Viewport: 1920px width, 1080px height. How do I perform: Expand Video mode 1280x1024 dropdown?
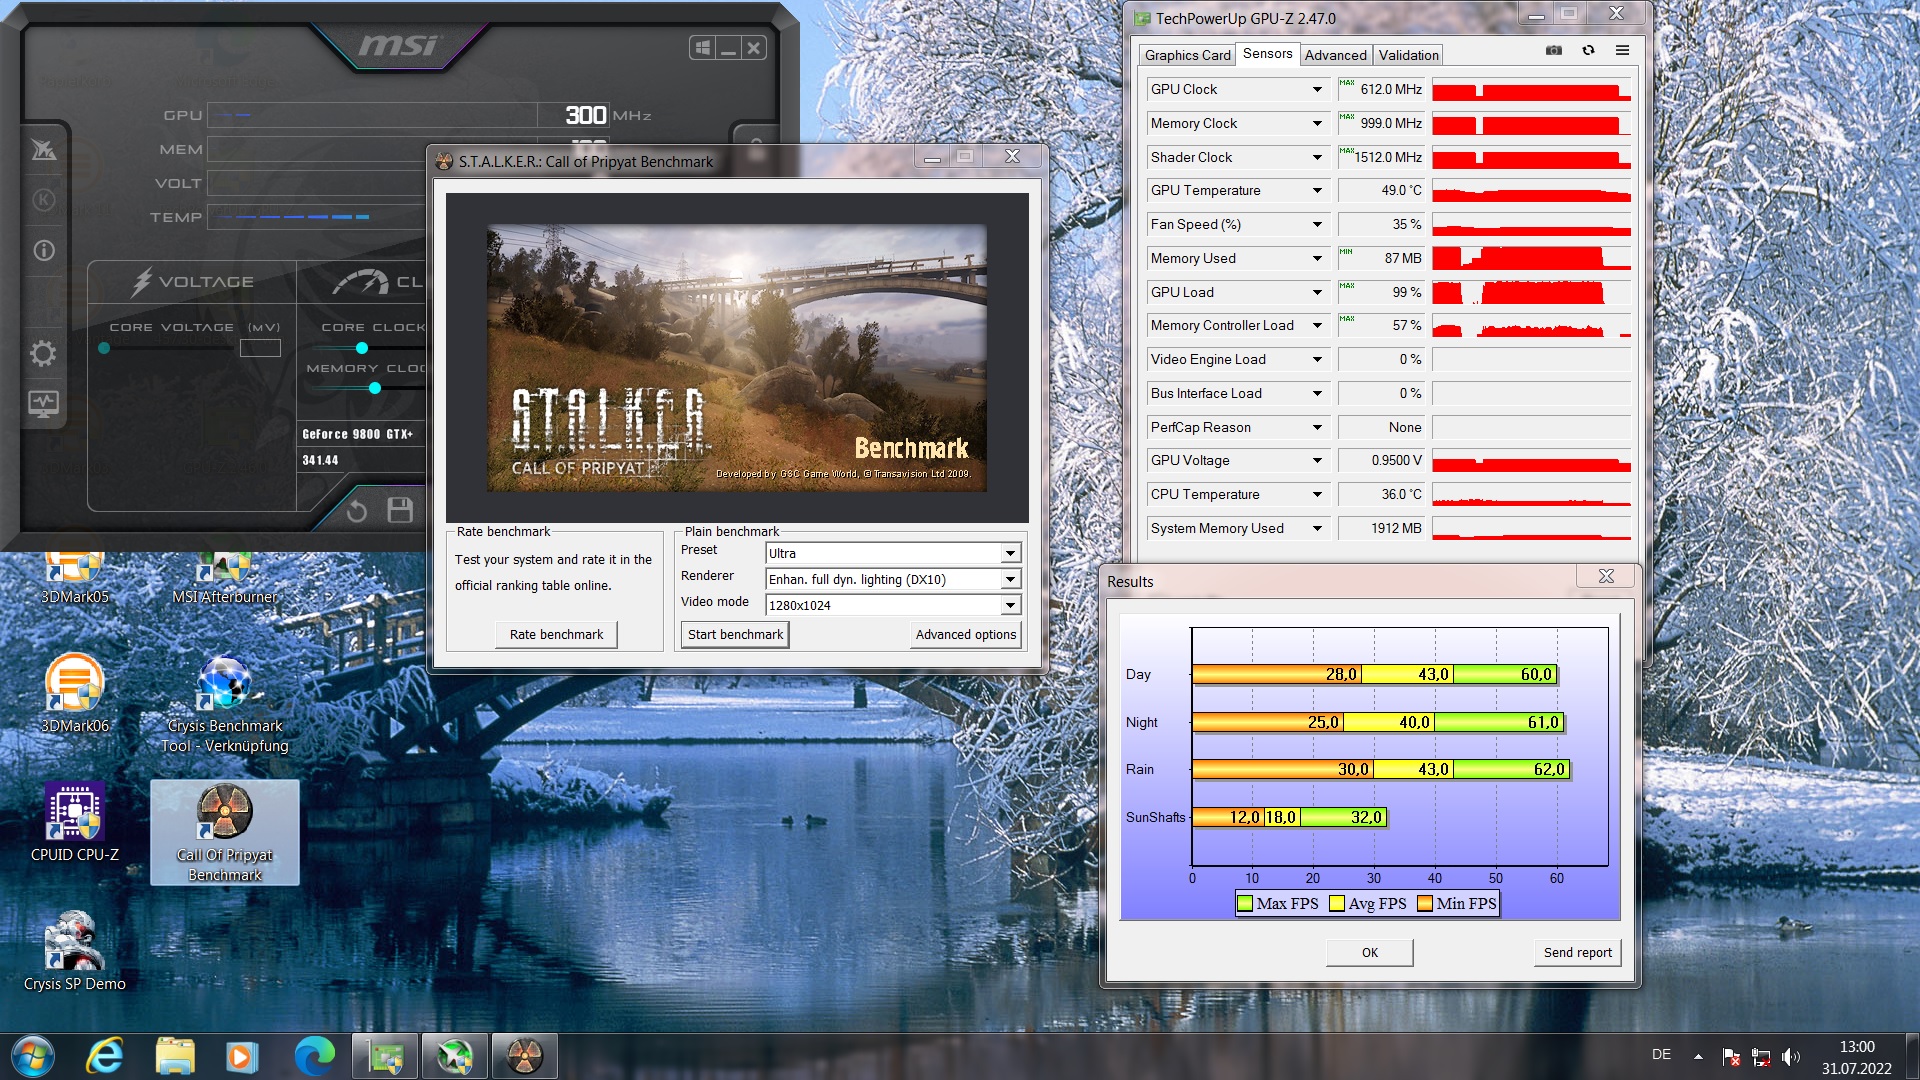[1010, 606]
